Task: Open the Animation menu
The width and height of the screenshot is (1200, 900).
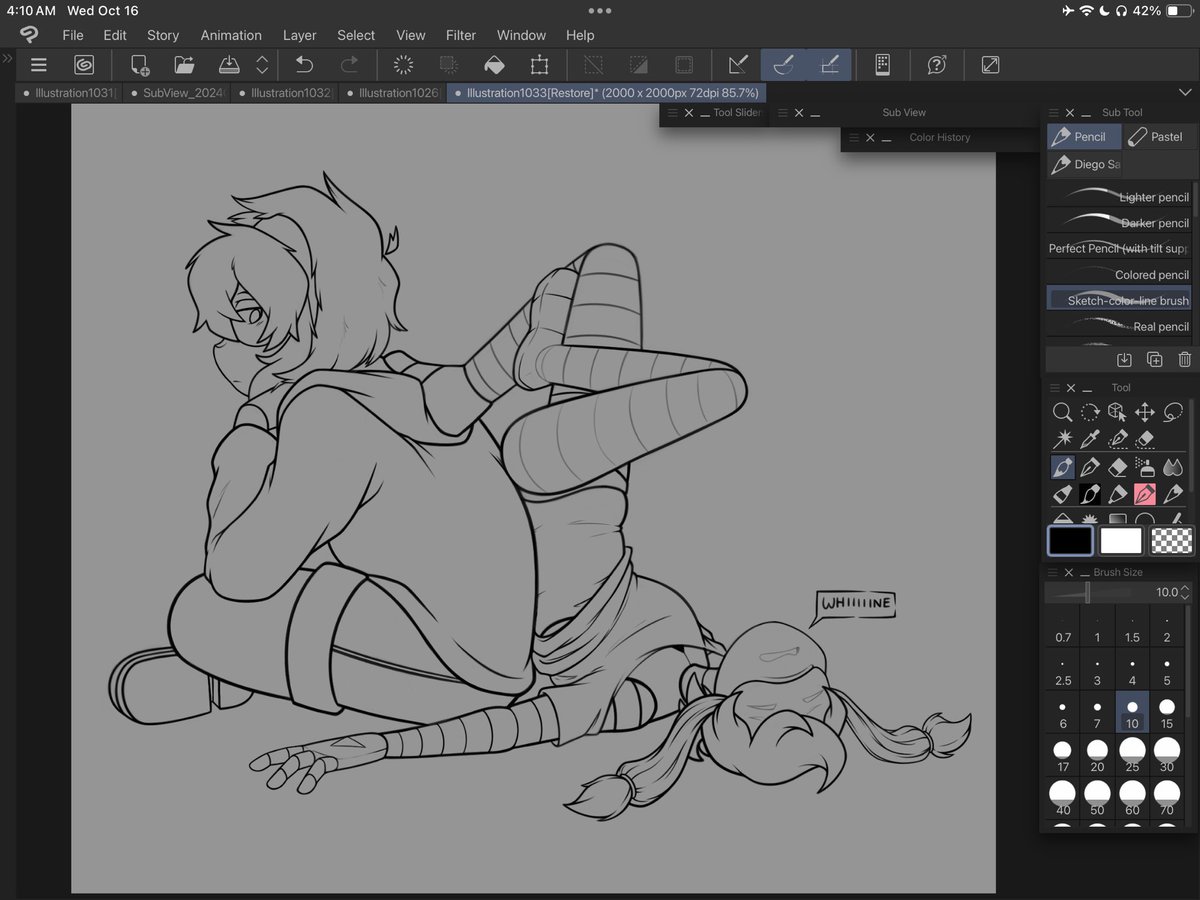Action: pyautogui.click(x=231, y=35)
